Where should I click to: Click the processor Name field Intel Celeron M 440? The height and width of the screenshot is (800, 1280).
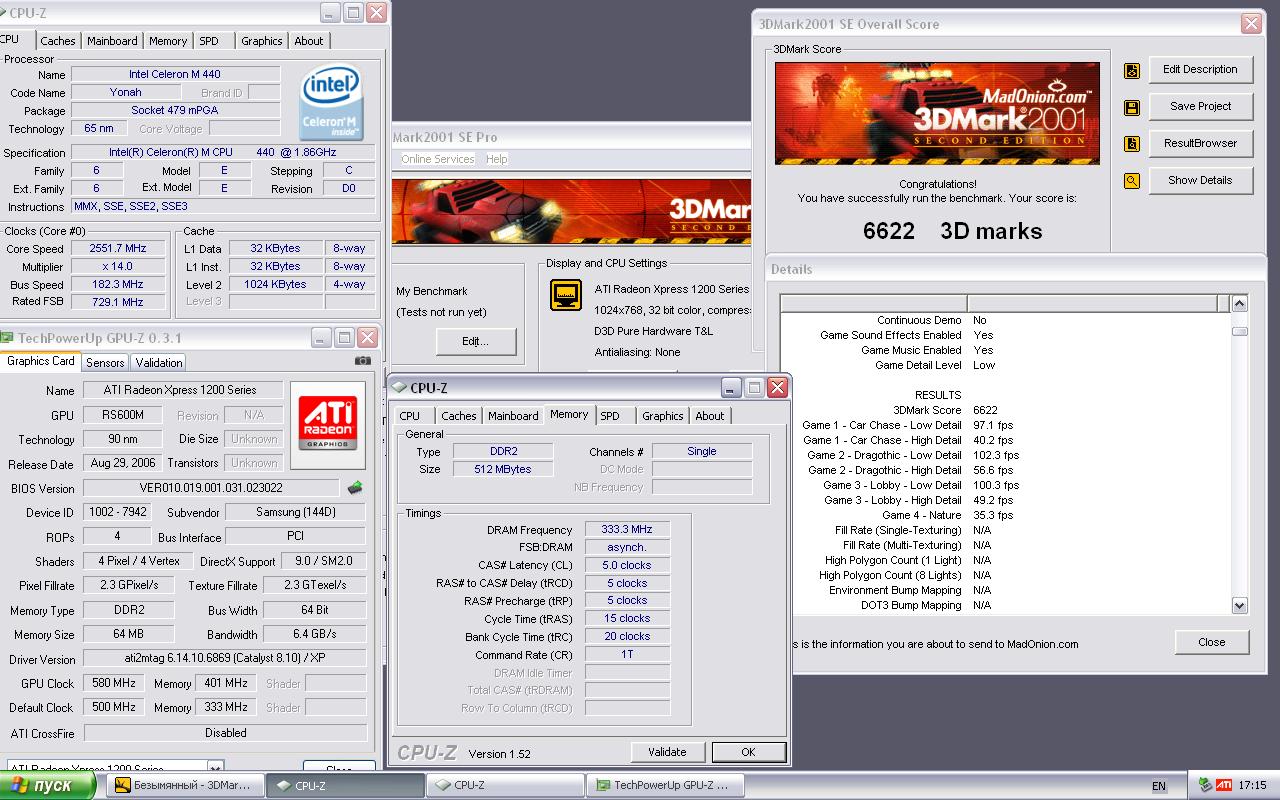175,74
